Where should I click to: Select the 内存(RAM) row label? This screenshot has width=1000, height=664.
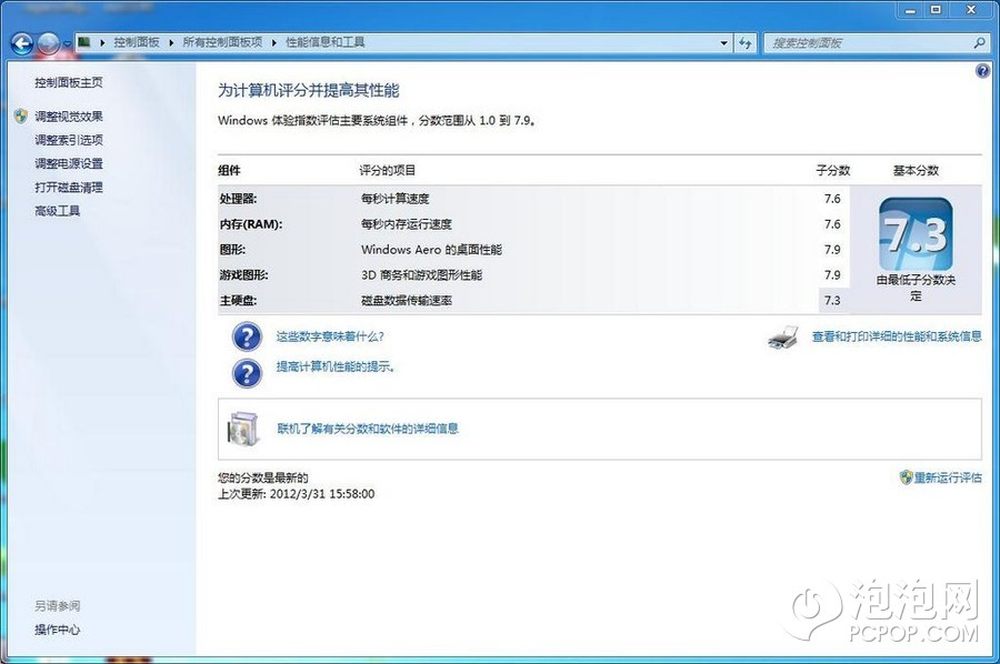tap(251, 224)
